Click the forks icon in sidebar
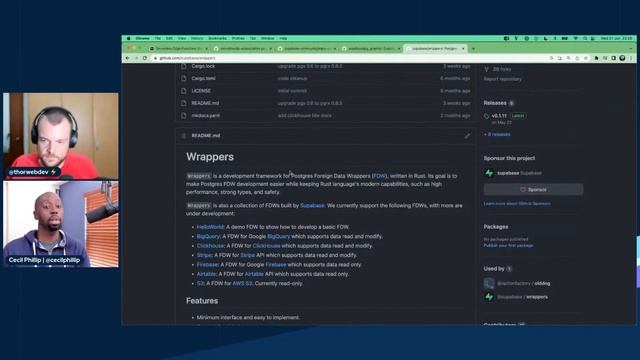Viewport: 640px width, 360px height. coord(487,69)
